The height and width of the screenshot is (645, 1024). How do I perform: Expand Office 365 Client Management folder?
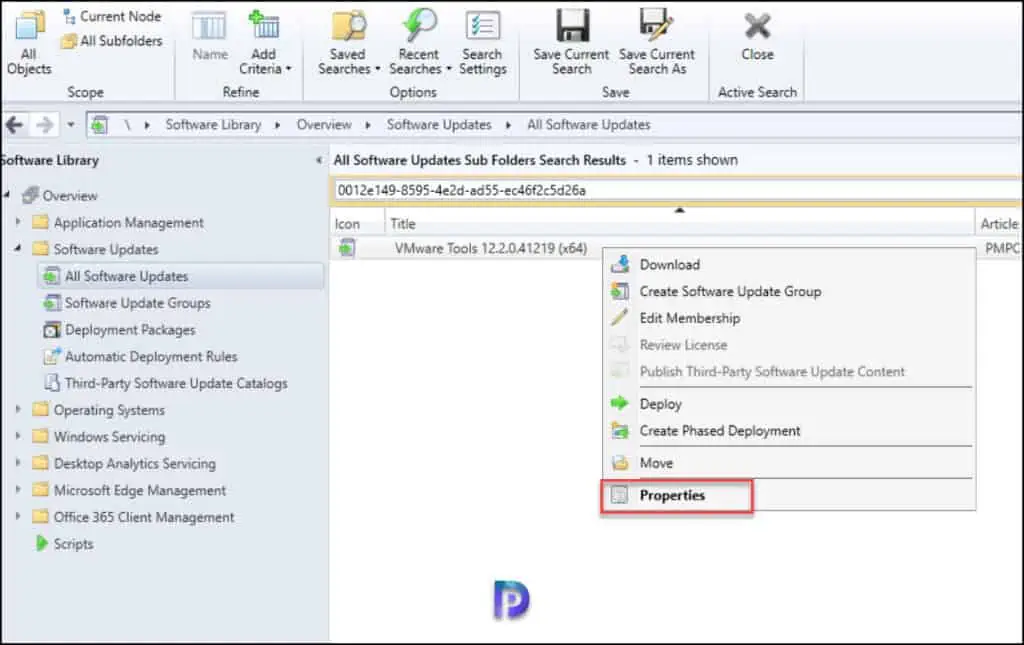pos(18,516)
